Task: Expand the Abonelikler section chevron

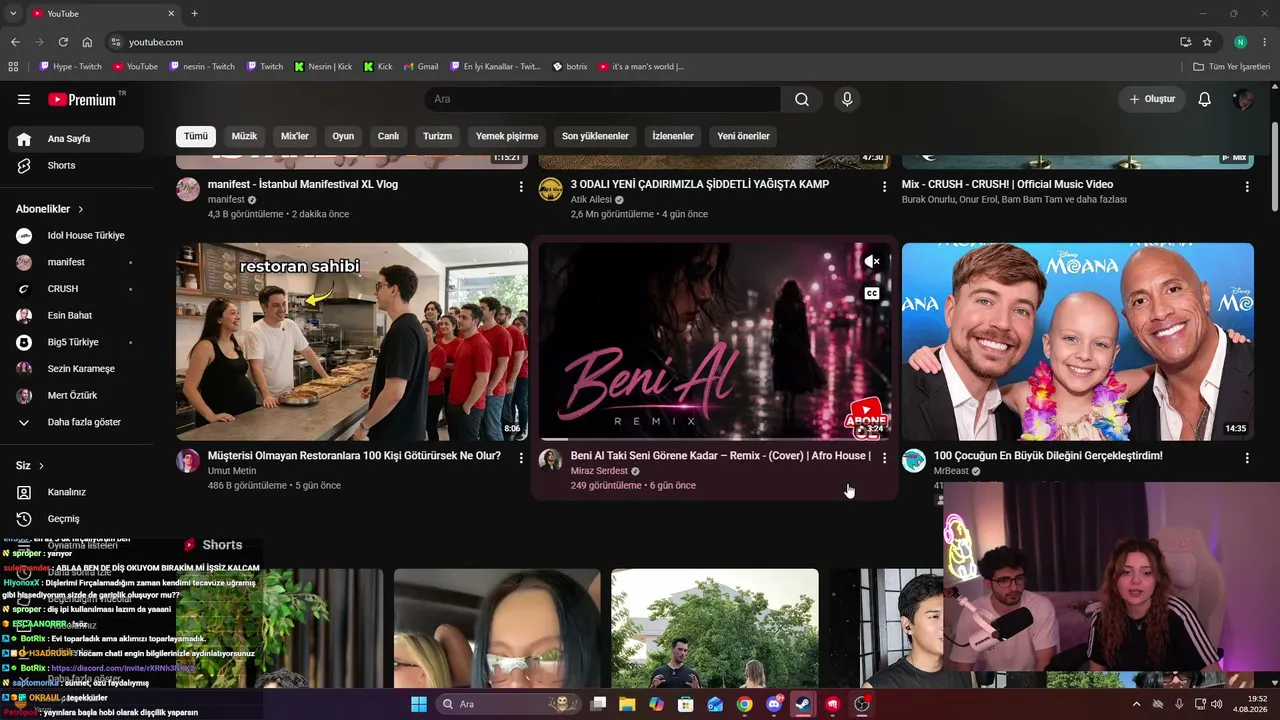Action: click(81, 209)
